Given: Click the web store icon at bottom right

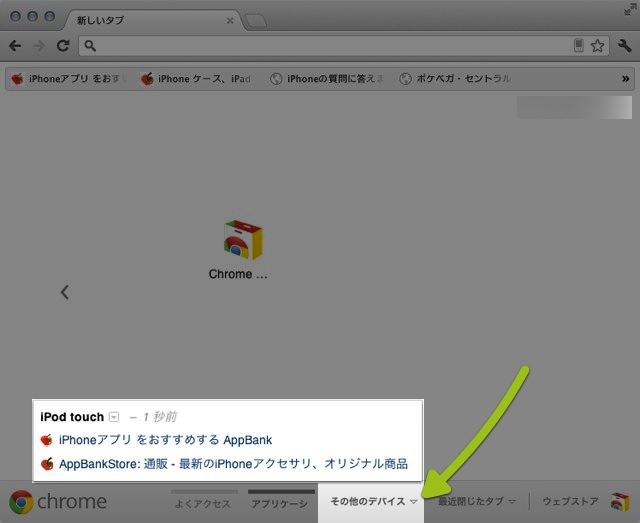Looking at the screenshot, I should 620,501.
